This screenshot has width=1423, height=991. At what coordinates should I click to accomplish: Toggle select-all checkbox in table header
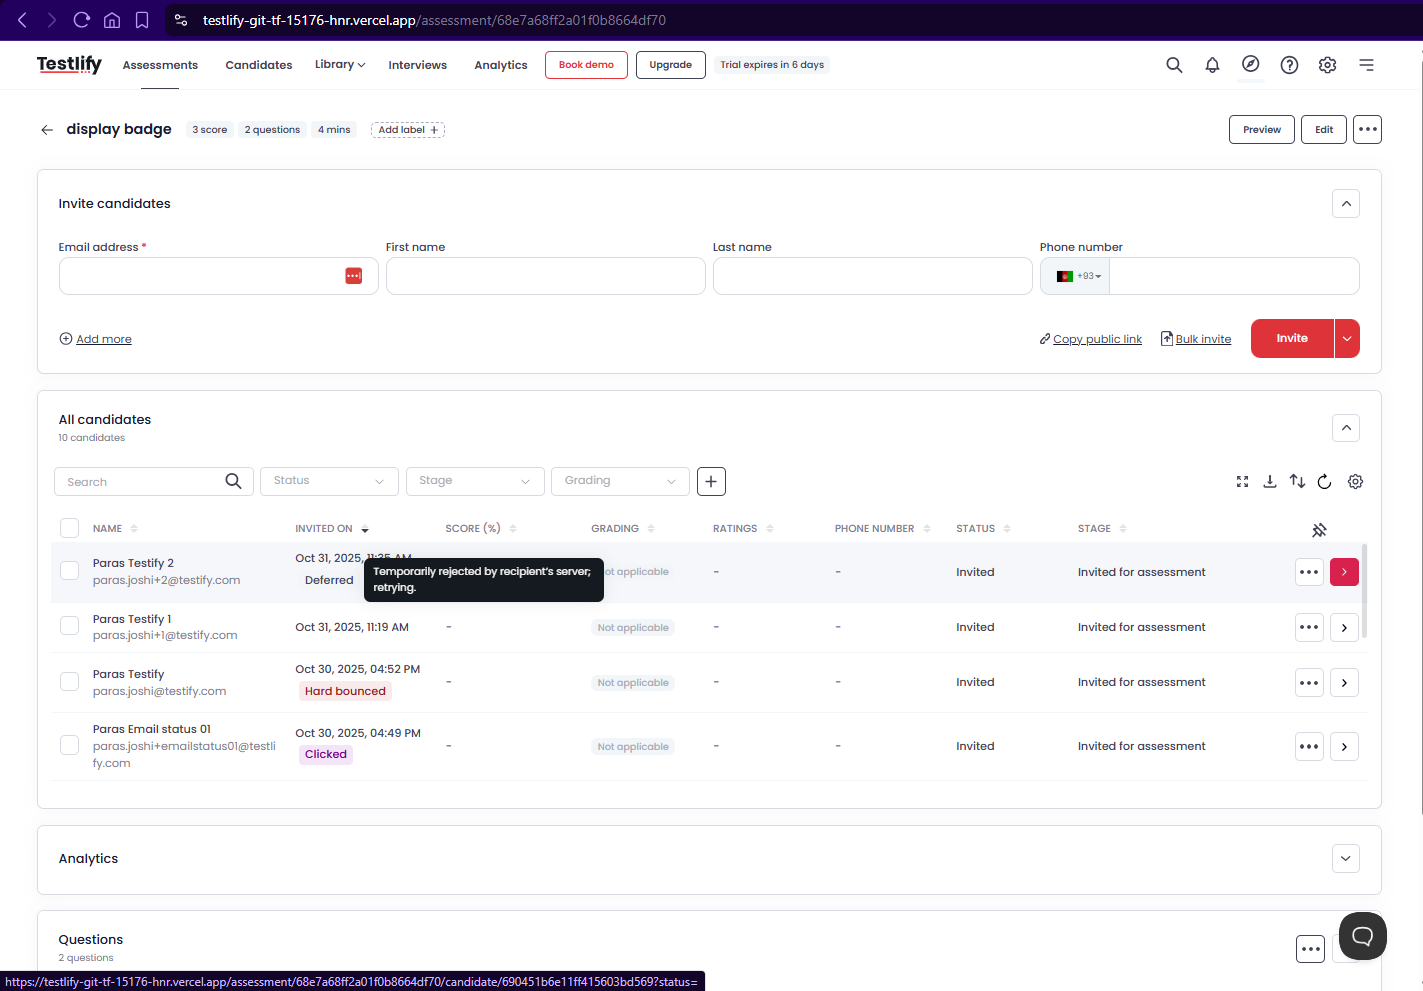pos(69,528)
